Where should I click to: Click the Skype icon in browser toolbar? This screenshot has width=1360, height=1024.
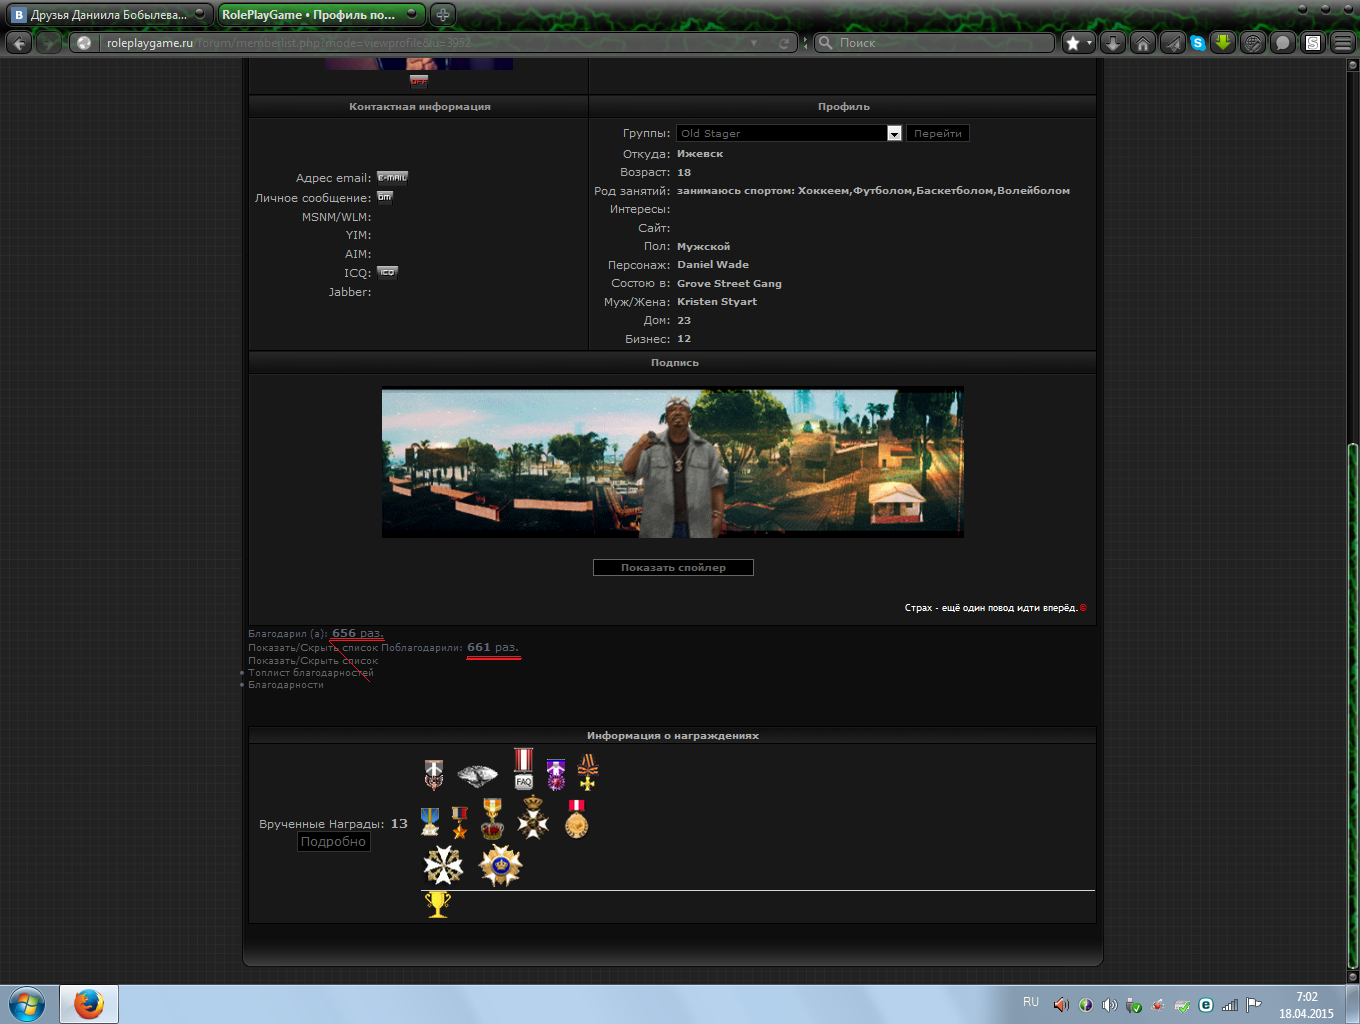coord(1197,42)
